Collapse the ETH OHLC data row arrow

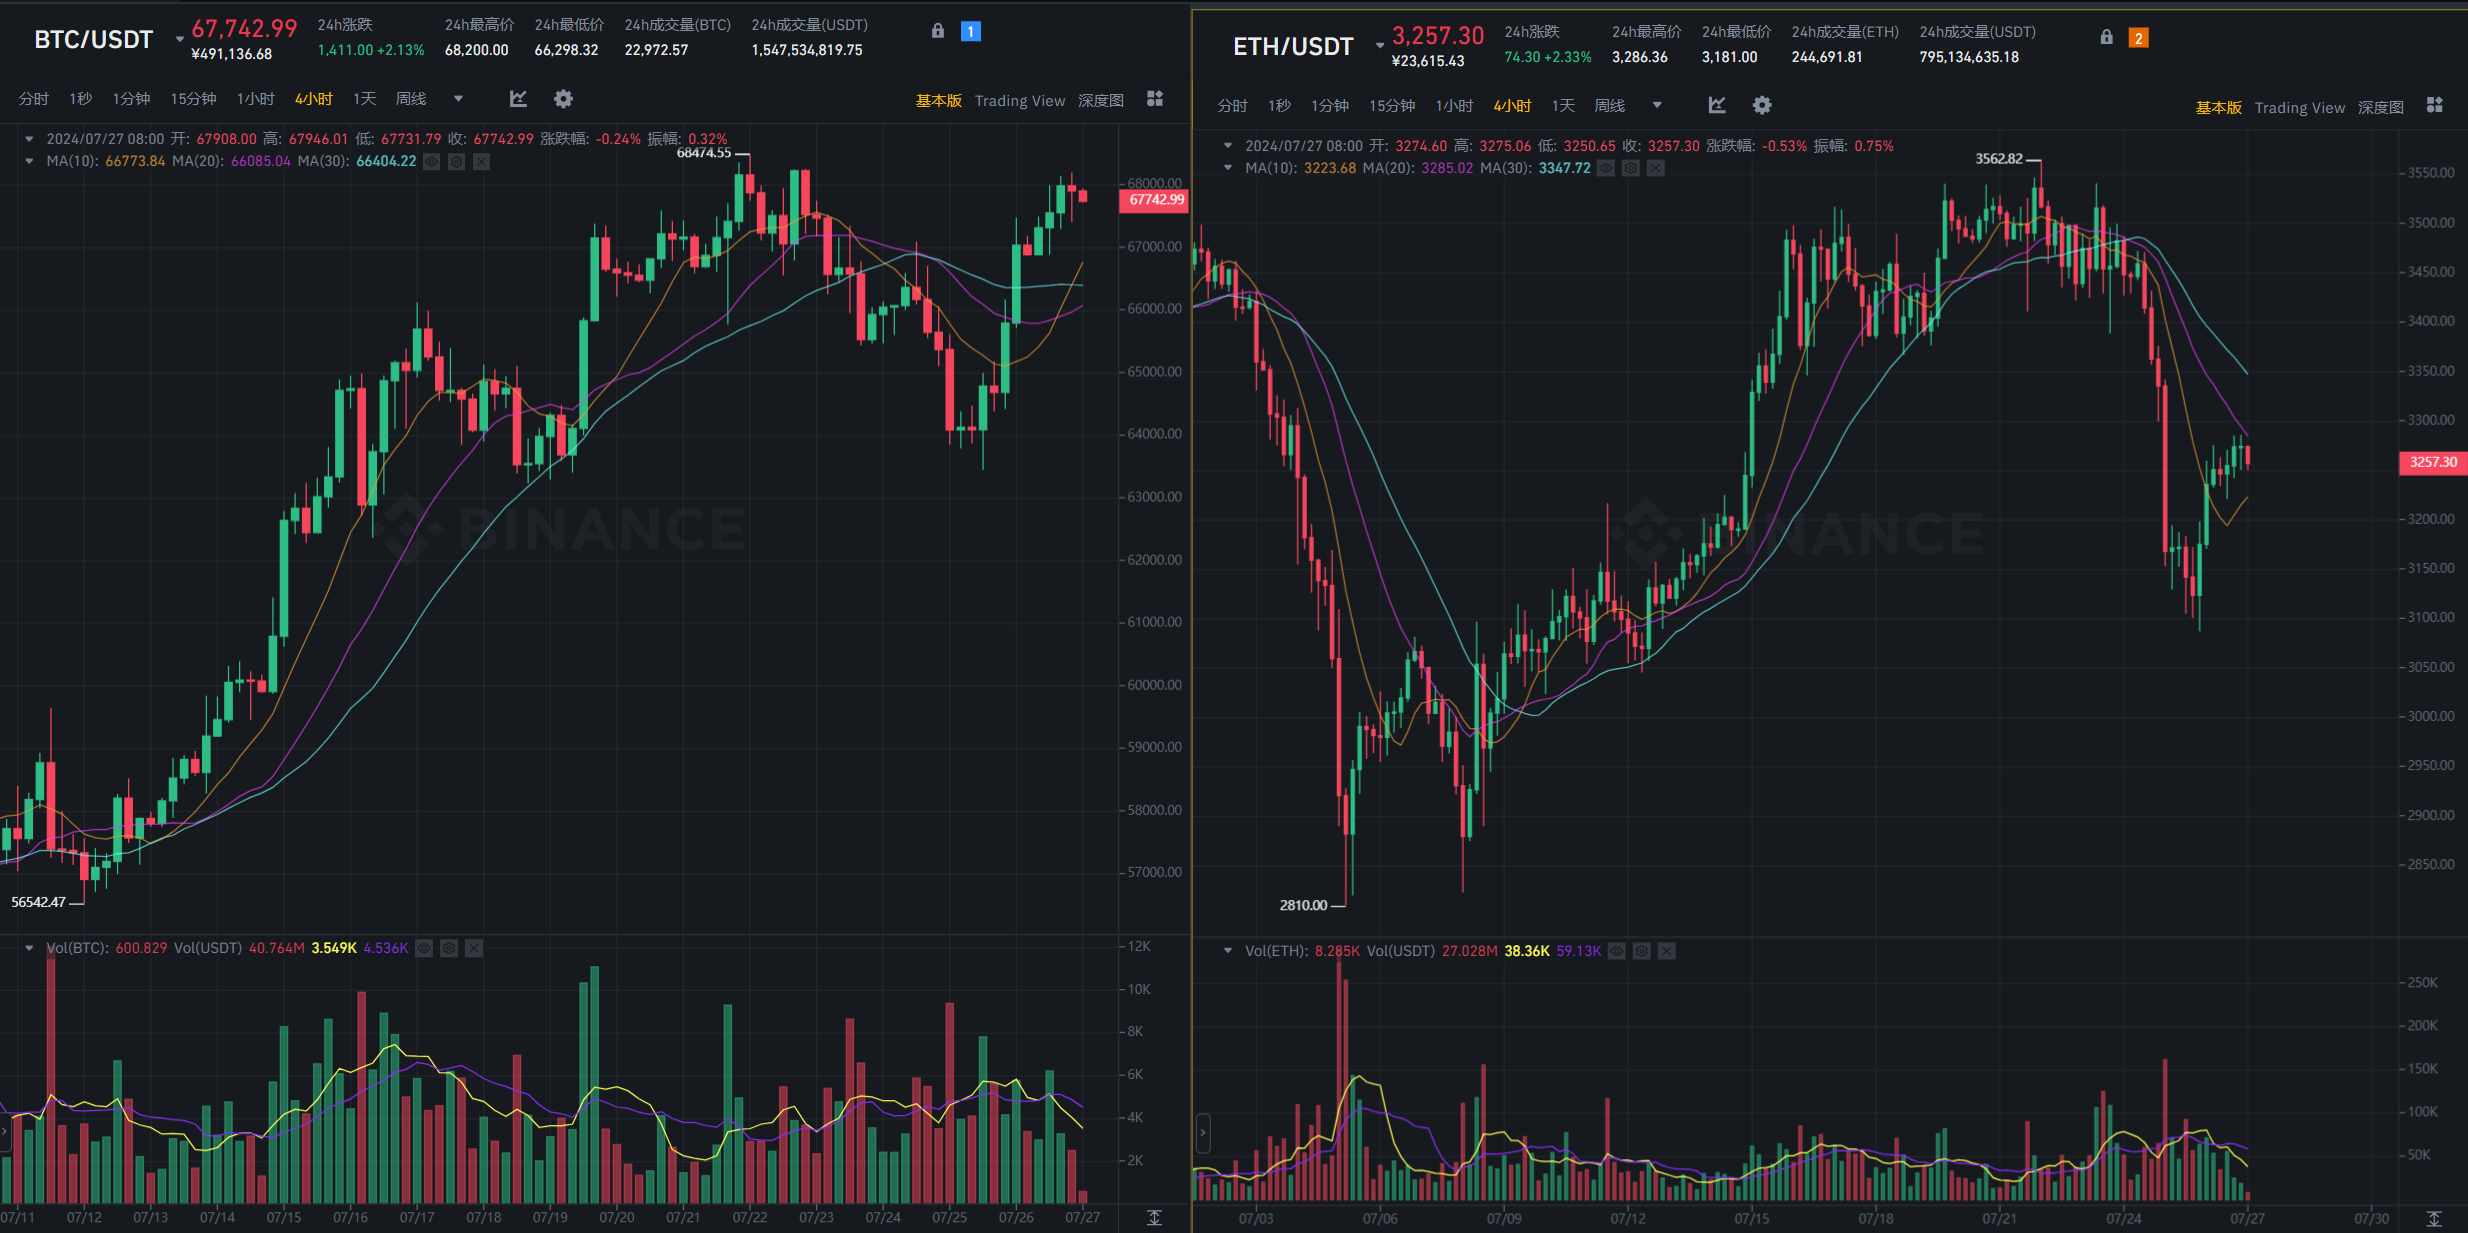[x=1228, y=146]
